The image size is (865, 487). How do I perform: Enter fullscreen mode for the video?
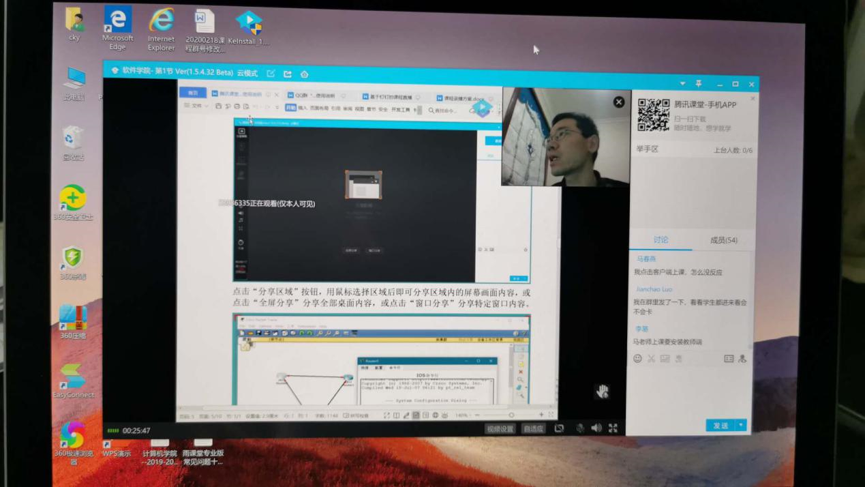[x=613, y=428]
